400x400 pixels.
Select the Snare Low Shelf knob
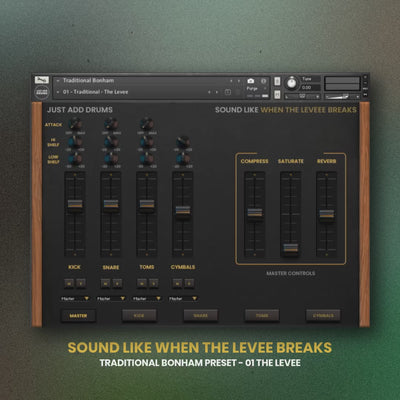[x=111, y=159]
